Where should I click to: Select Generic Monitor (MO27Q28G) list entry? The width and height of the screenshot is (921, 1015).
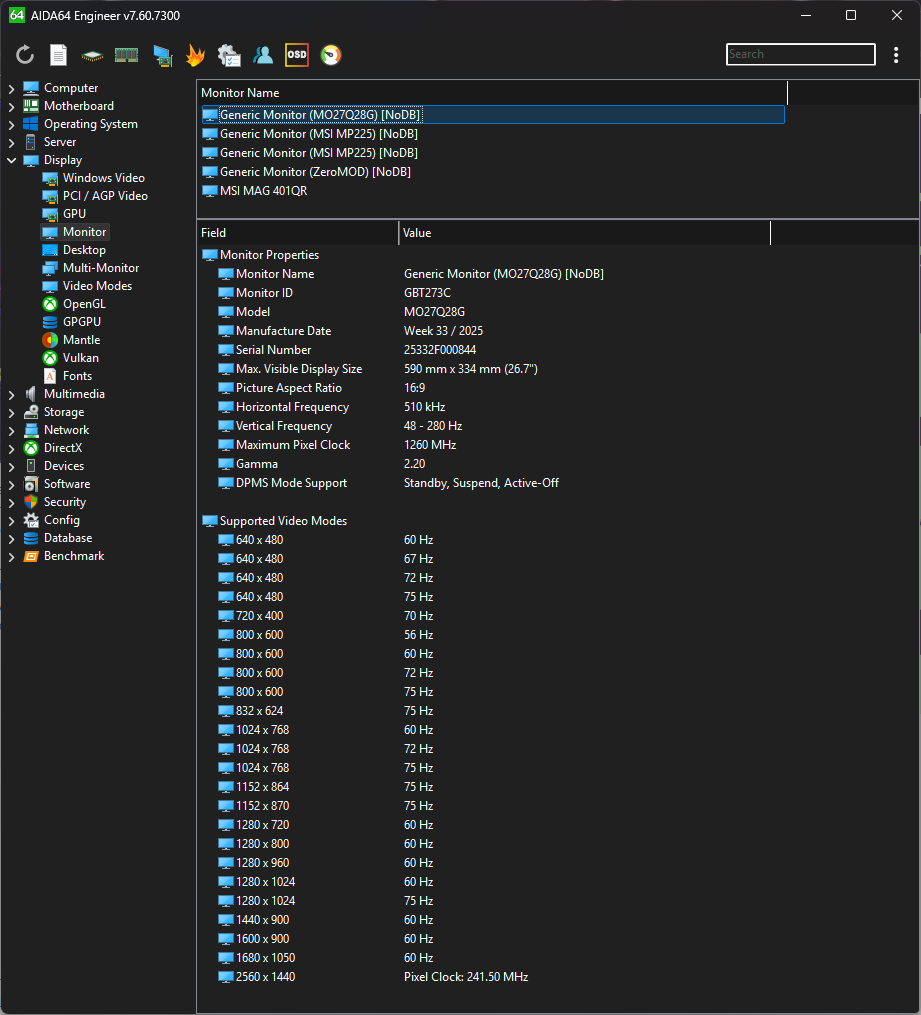(x=493, y=115)
